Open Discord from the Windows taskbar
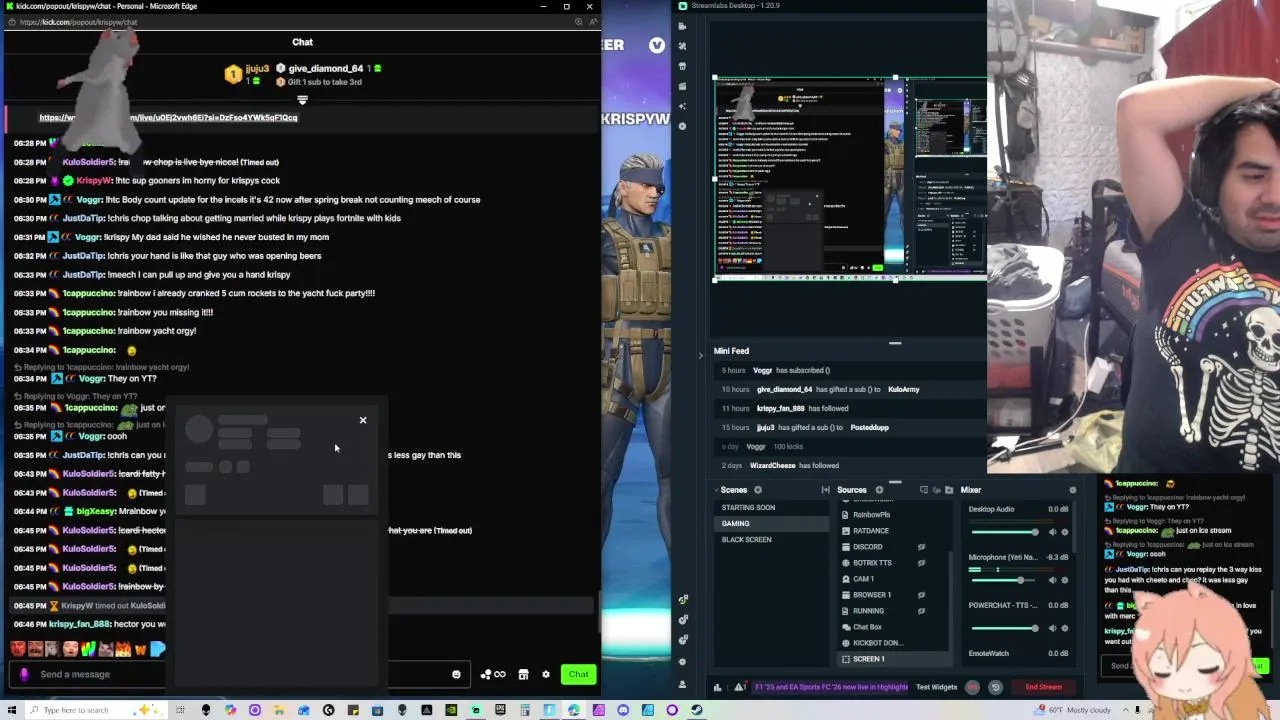1280x720 pixels. pos(623,710)
